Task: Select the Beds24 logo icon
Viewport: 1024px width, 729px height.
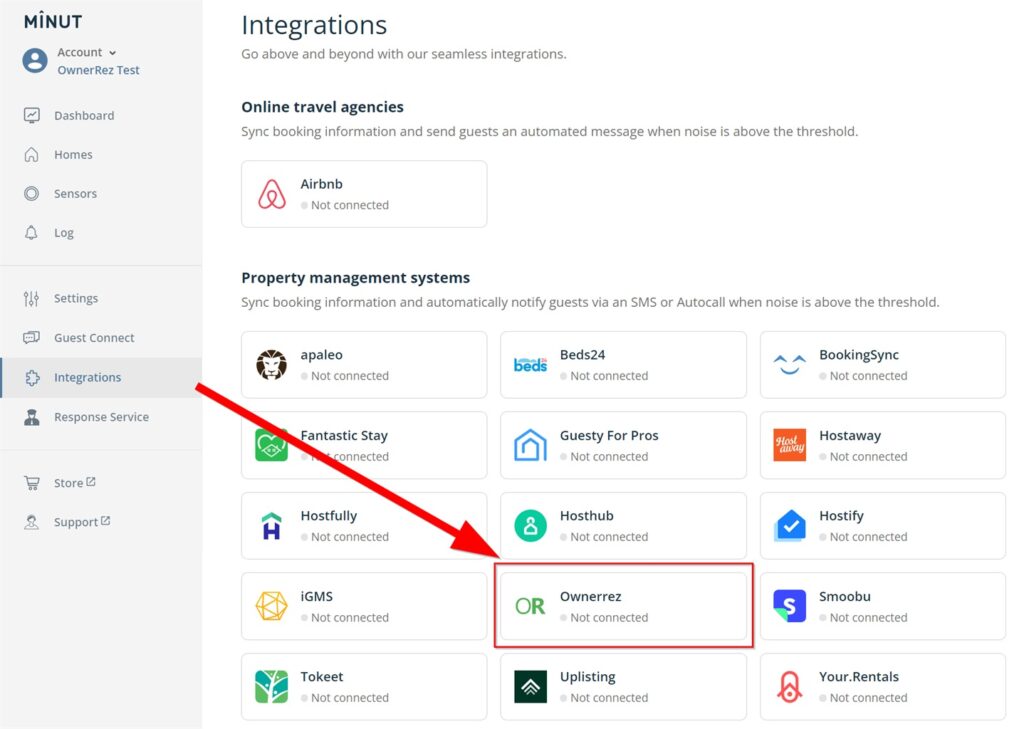Action: pos(530,365)
